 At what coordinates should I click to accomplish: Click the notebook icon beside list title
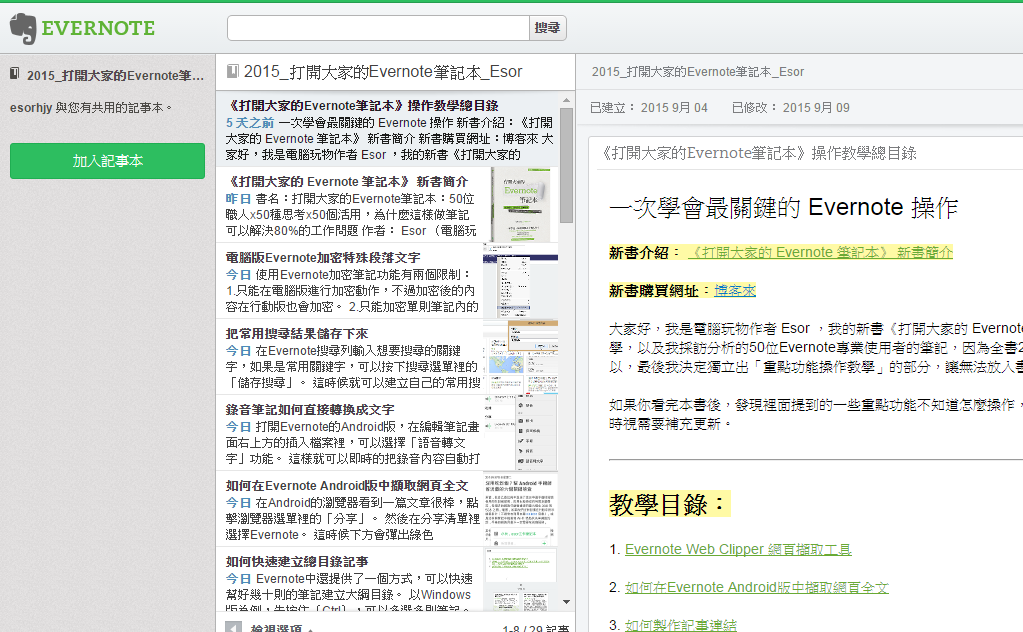pyautogui.click(x=232, y=71)
